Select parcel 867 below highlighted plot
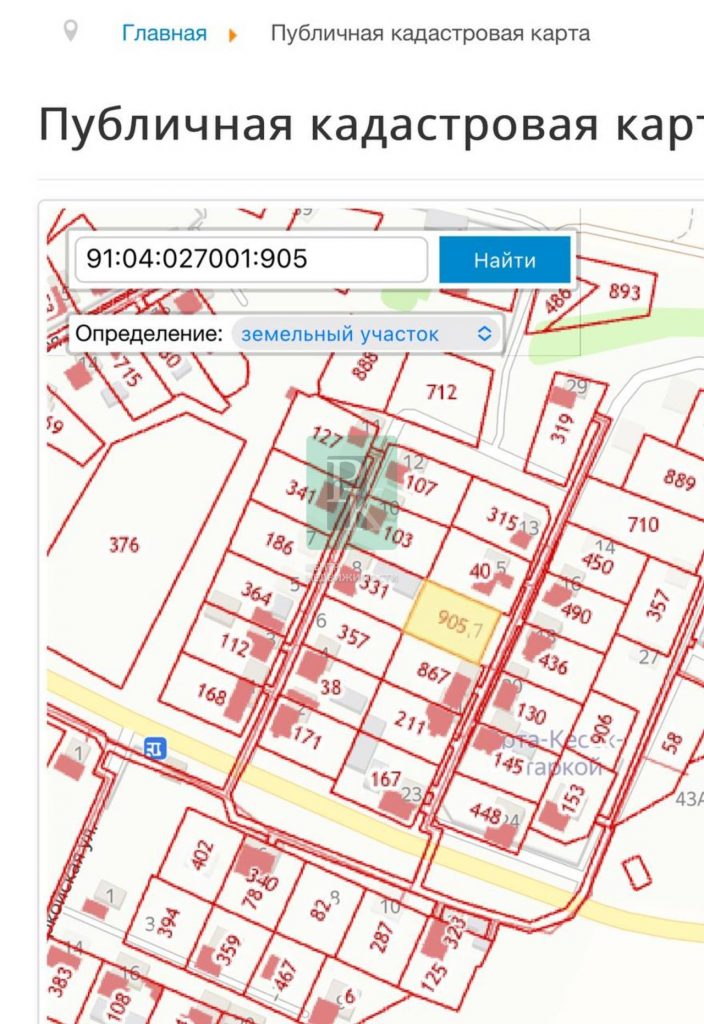The width and height of the screenshot is (704, 1024). click(x=433, y=672)
